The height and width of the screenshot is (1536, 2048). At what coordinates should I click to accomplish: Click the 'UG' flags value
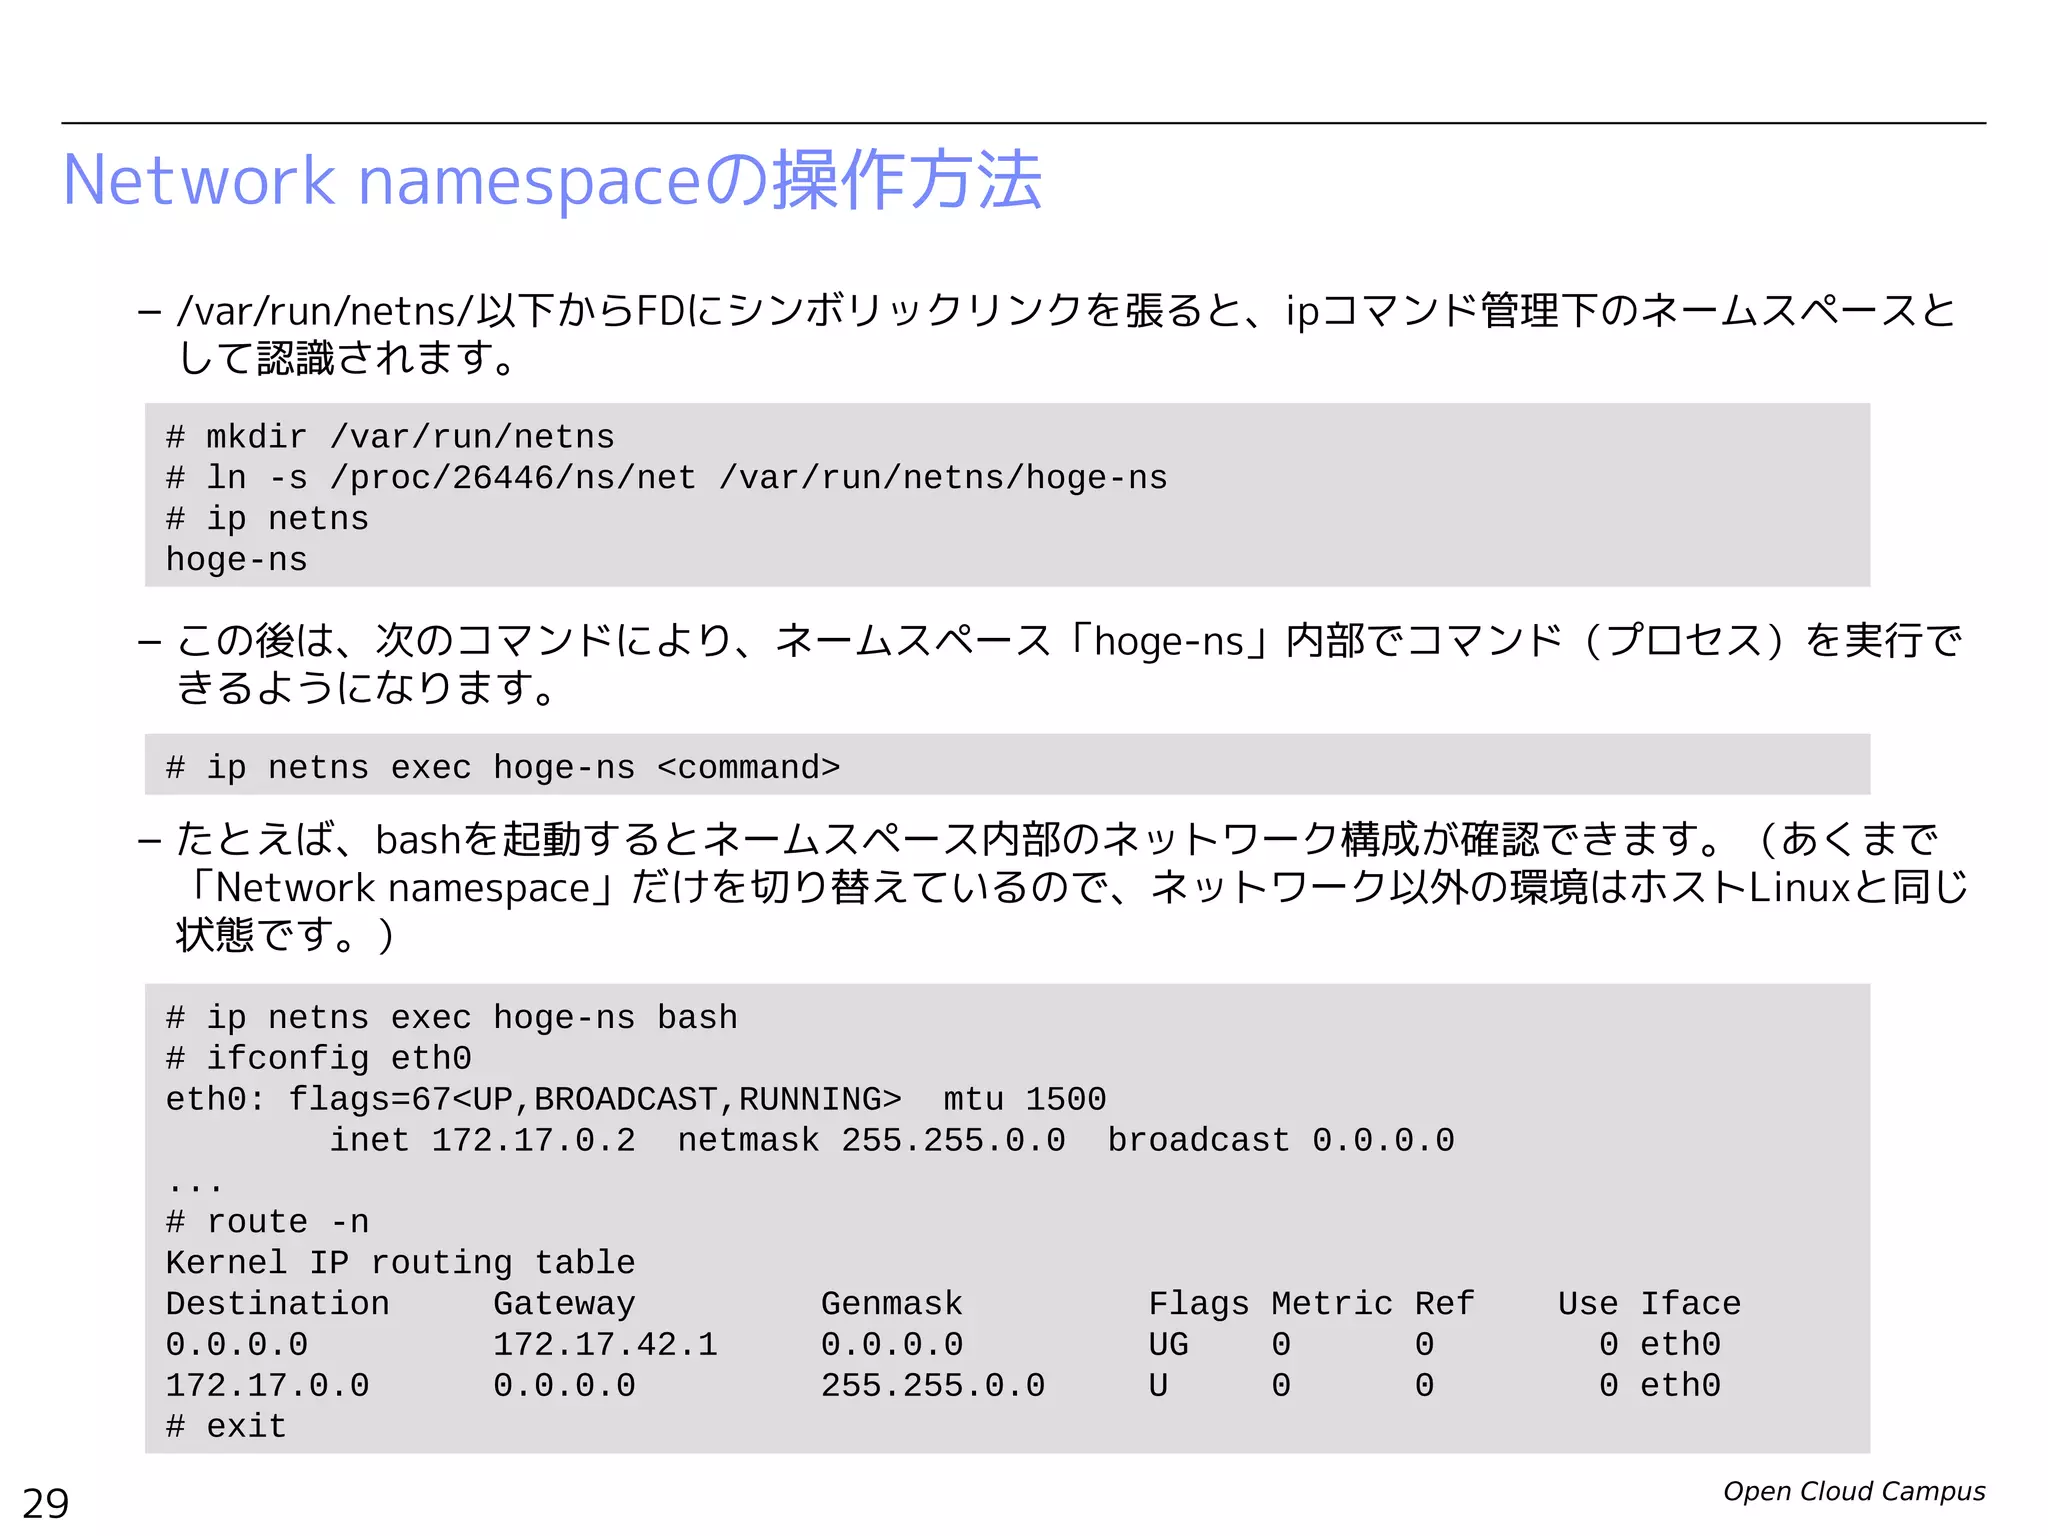pyautogui.click(x=1169, y=1344)
